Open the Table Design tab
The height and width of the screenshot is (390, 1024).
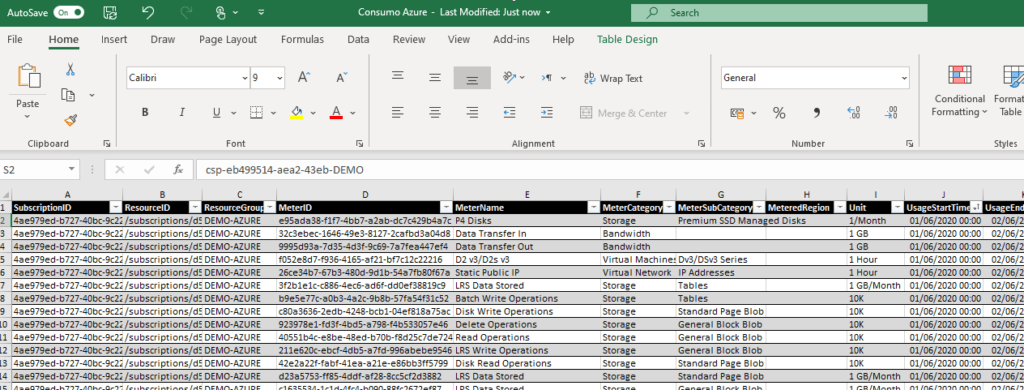pyautogui.click(x=627, y=39)
